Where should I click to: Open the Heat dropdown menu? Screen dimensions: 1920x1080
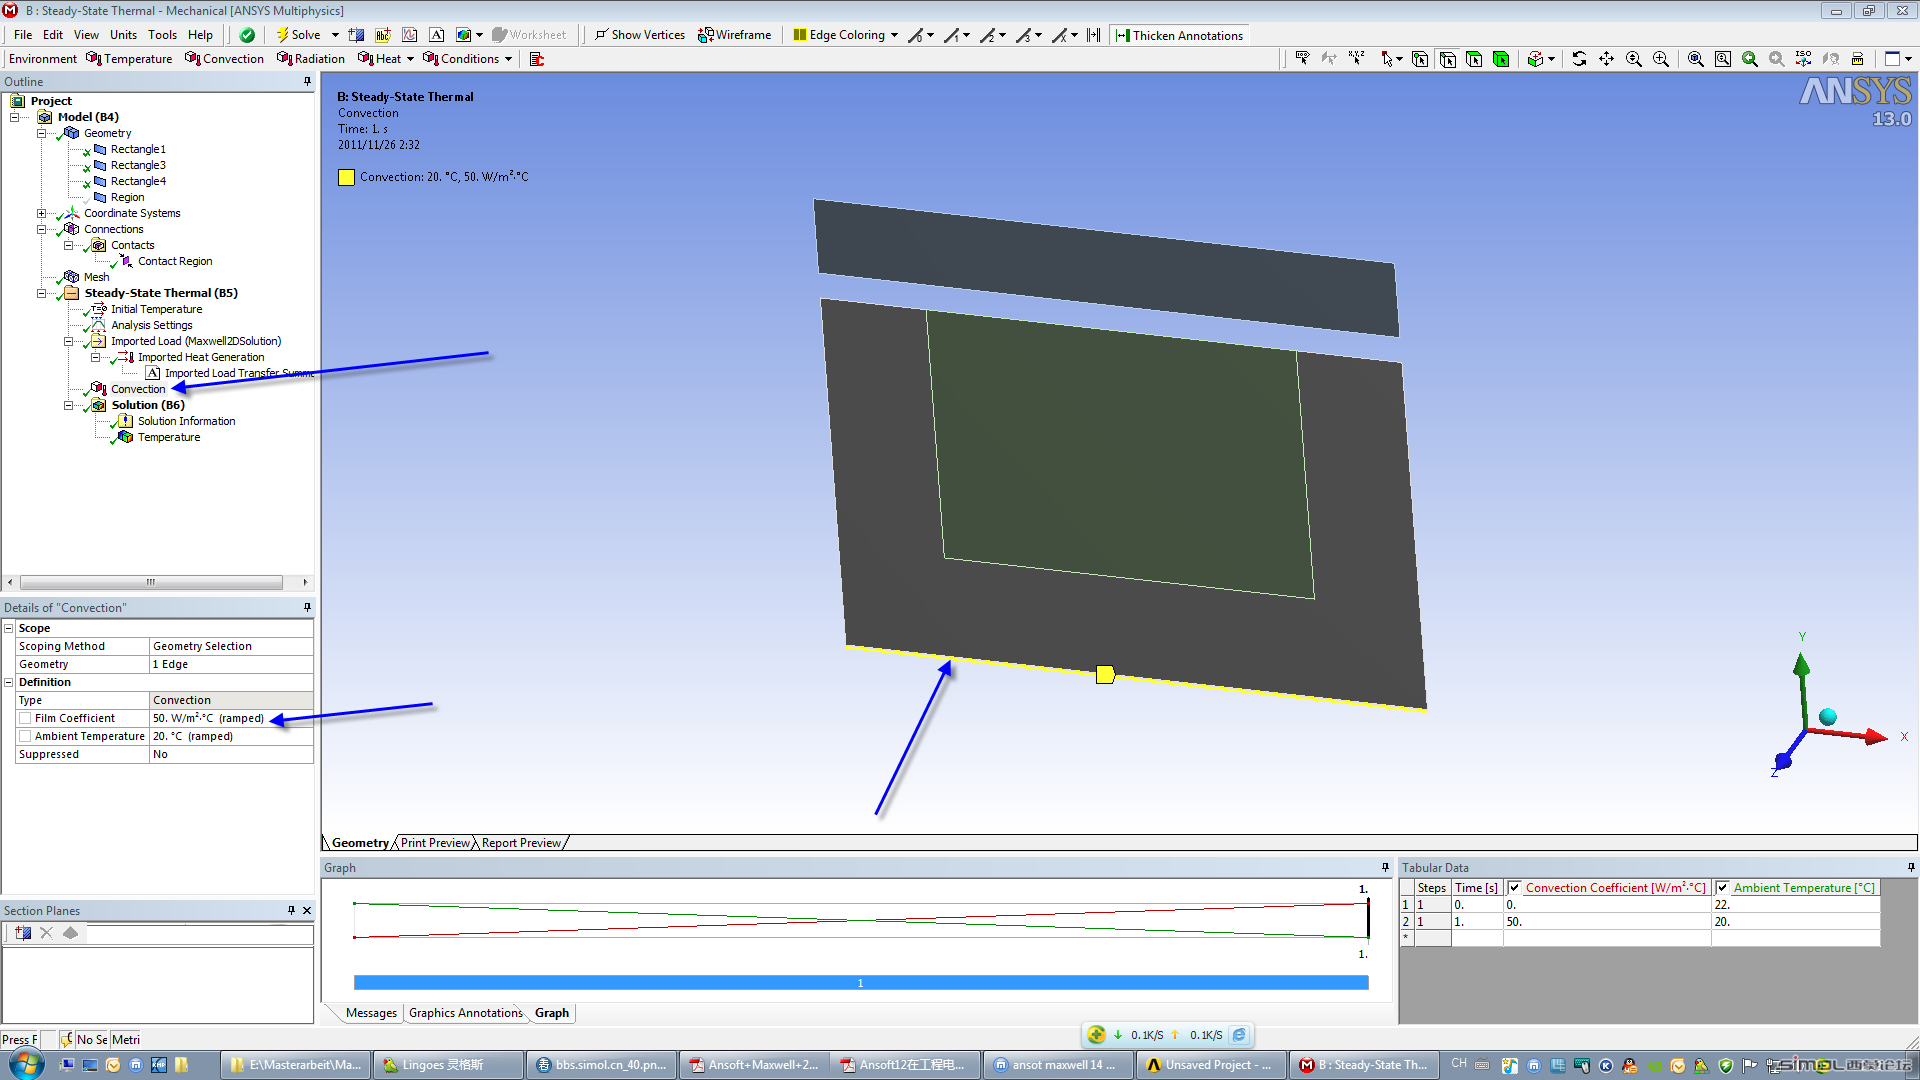pos(386,59)
